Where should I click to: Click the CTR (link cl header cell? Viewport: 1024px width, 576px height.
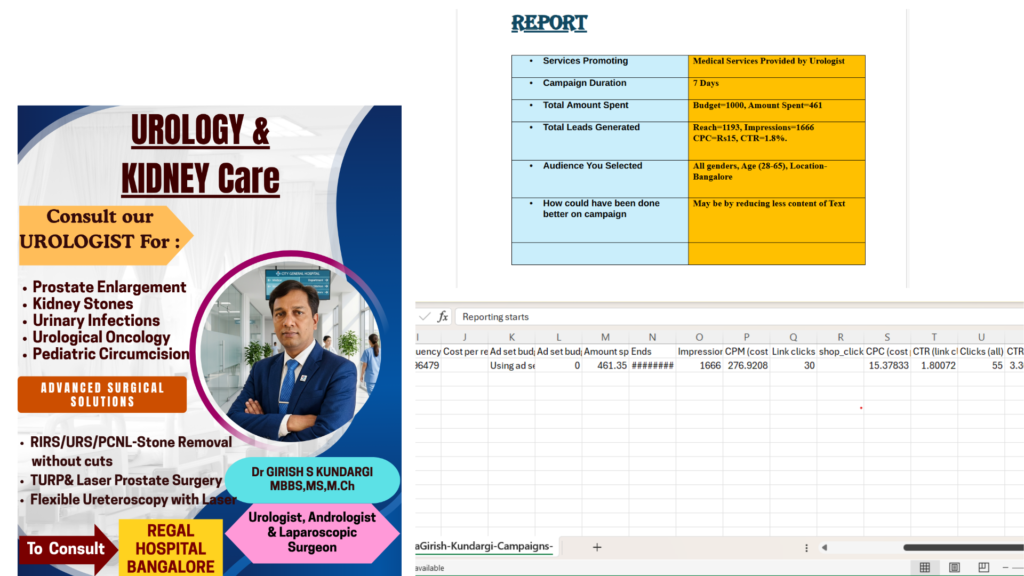click(935, 351)
